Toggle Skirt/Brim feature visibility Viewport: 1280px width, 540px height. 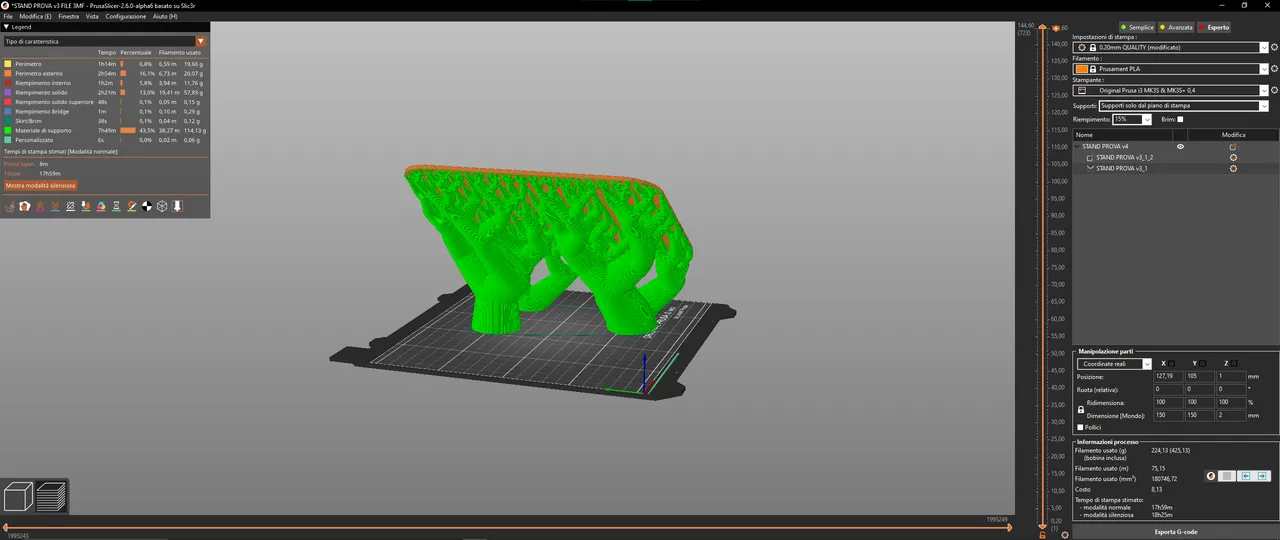point(8,121)
